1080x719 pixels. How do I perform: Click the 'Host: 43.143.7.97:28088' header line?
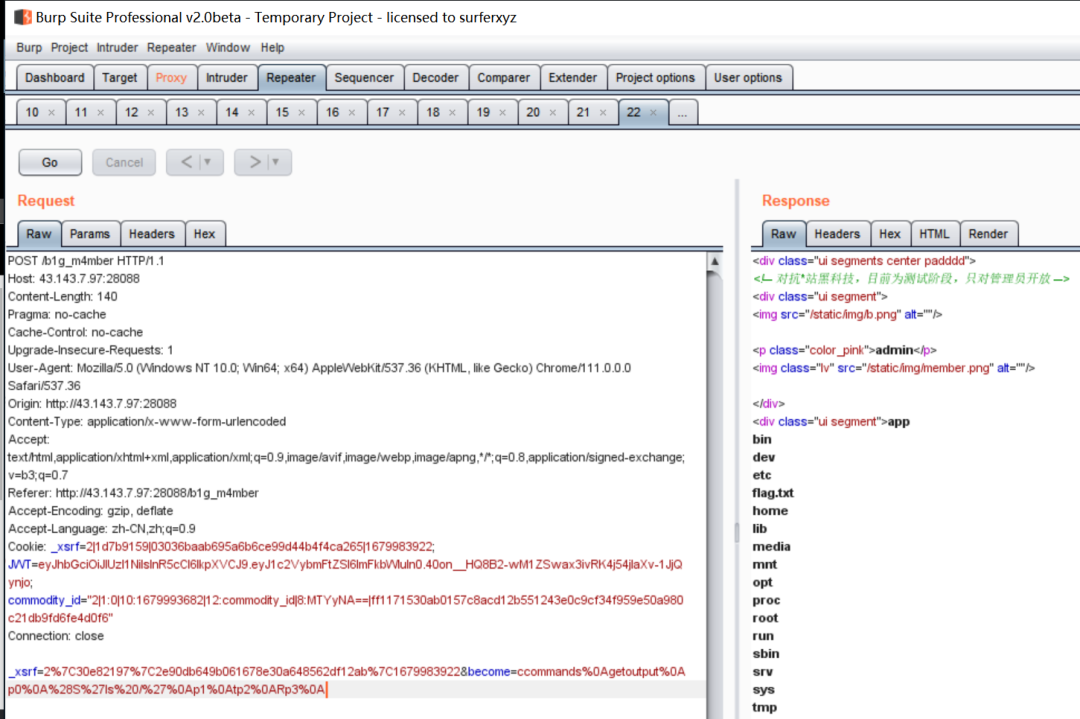pos(74,279)
